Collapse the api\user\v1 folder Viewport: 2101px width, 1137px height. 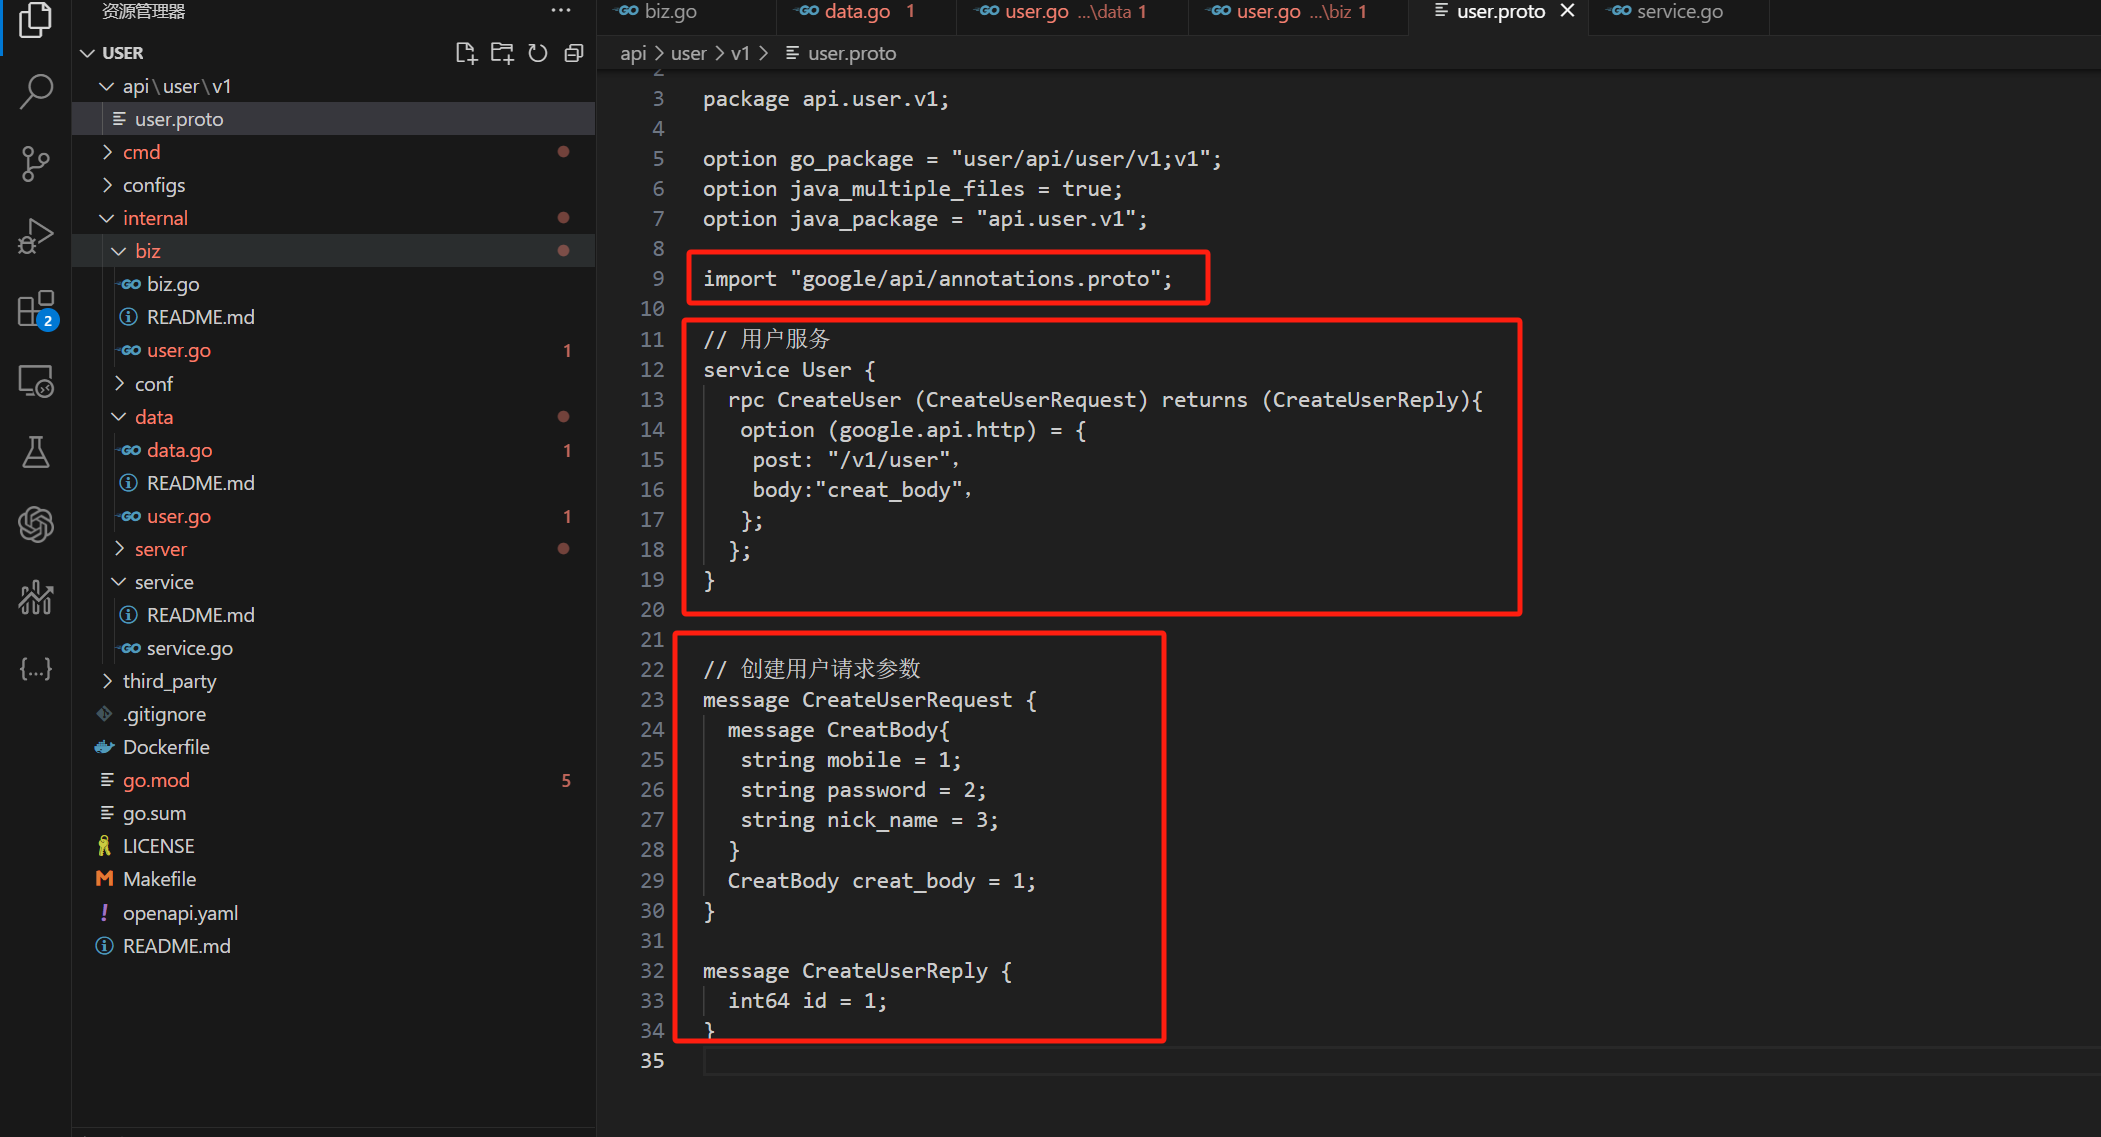[x=106, y=86]
